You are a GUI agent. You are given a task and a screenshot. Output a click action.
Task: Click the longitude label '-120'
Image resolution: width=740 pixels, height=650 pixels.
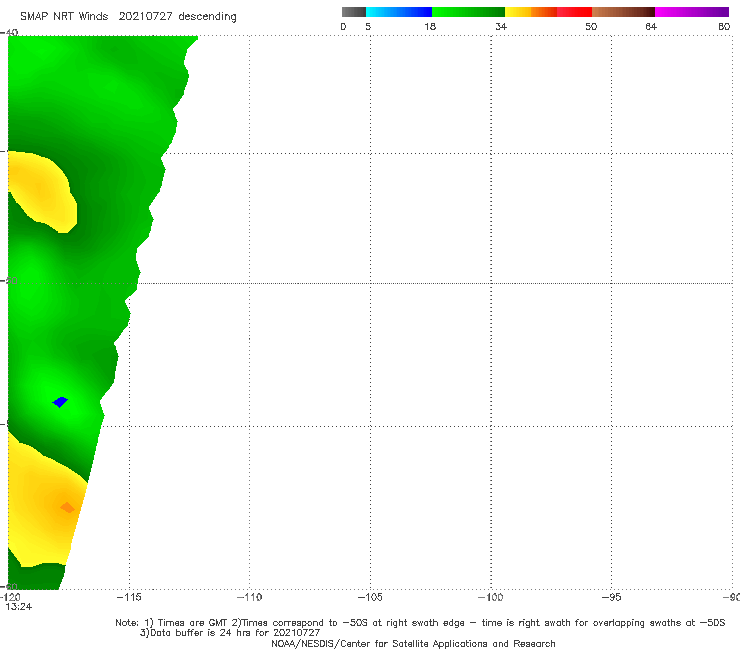click(10, 597)
